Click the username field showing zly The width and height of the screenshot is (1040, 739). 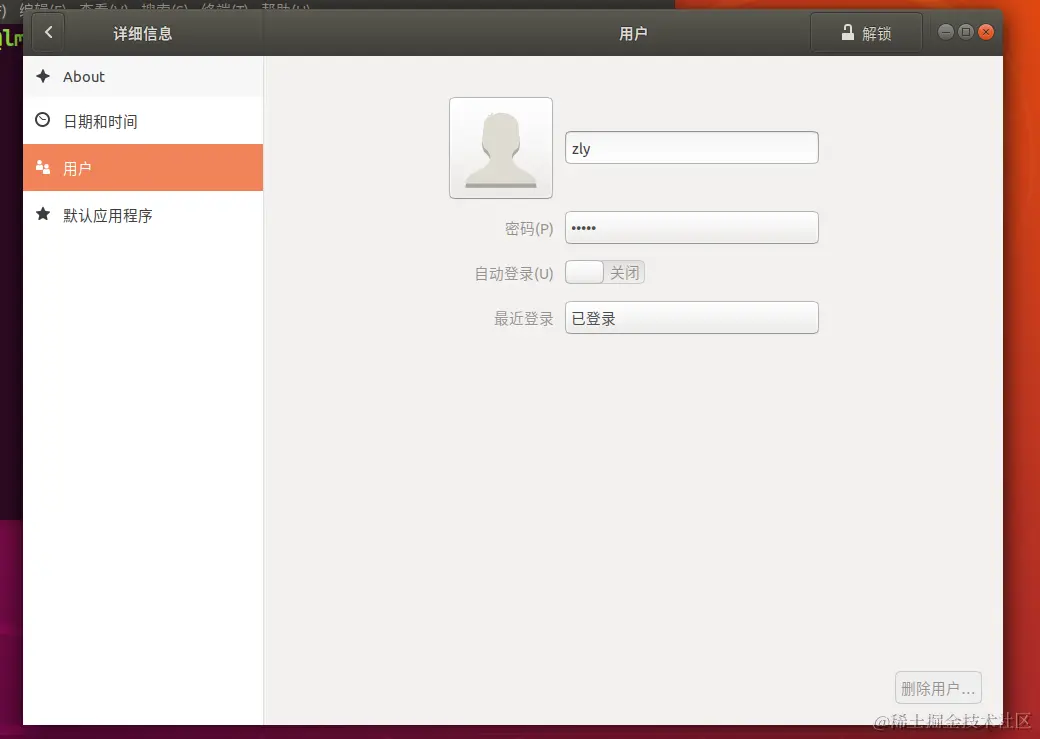[x=691, y=148]
